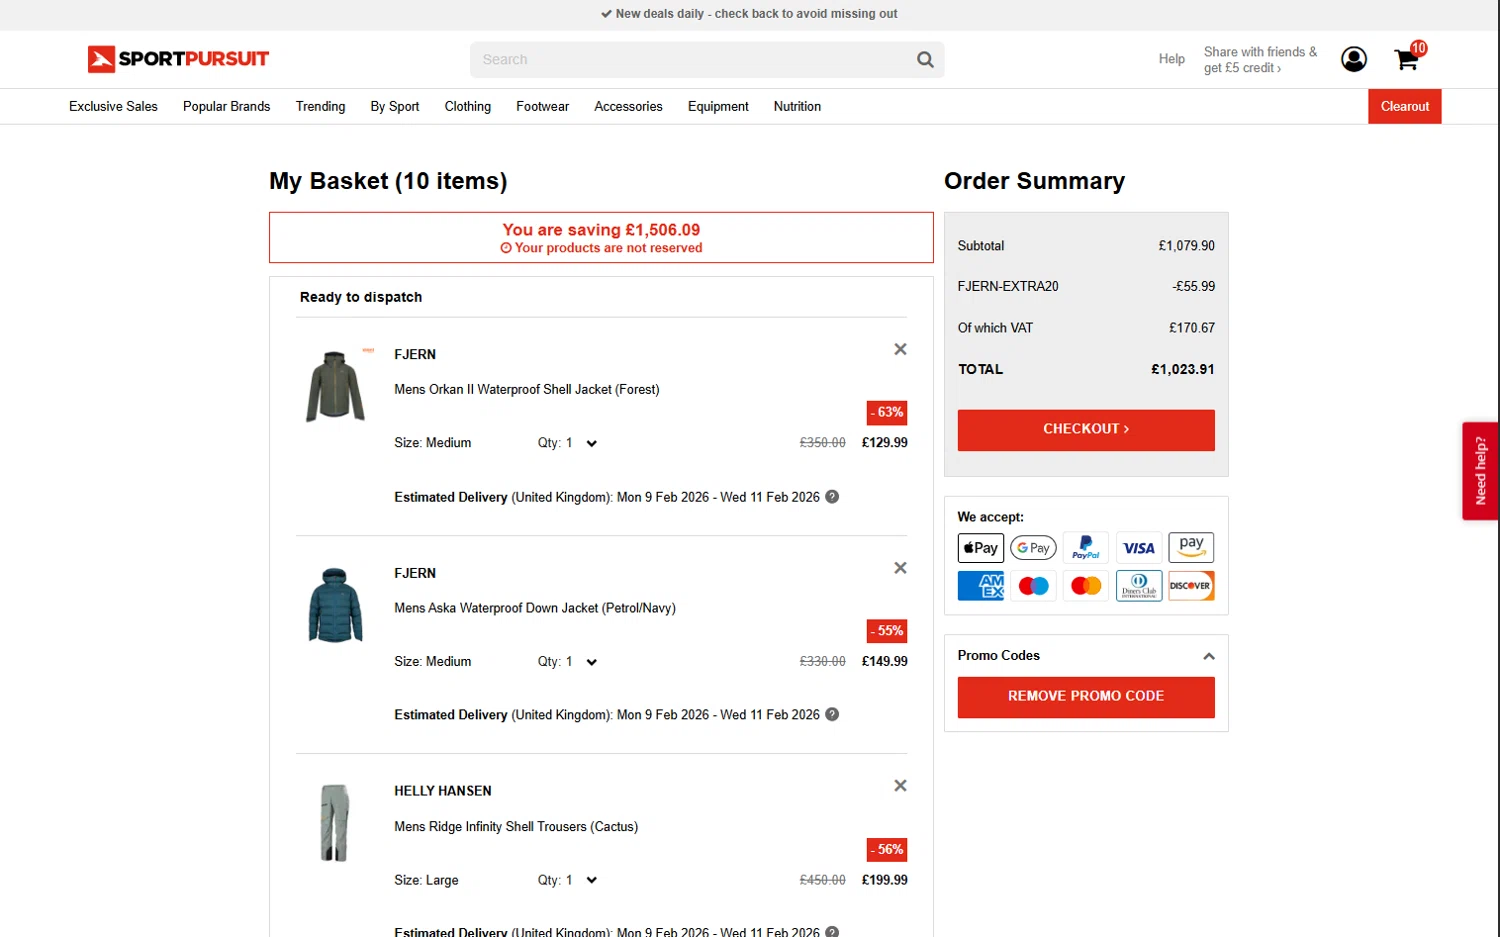Click 'New deals daily' banner text
This screenshot has width=1500, height=937.
point(749,14)
